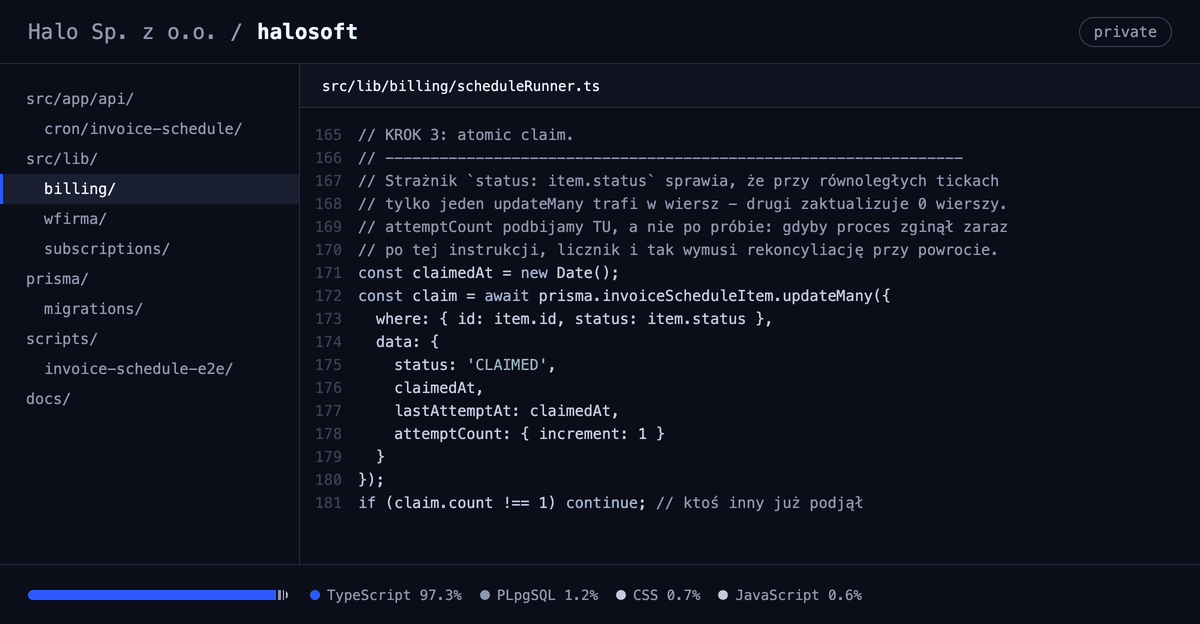Click line number 168
The image size is (1200, 624).
pos(328,204)
